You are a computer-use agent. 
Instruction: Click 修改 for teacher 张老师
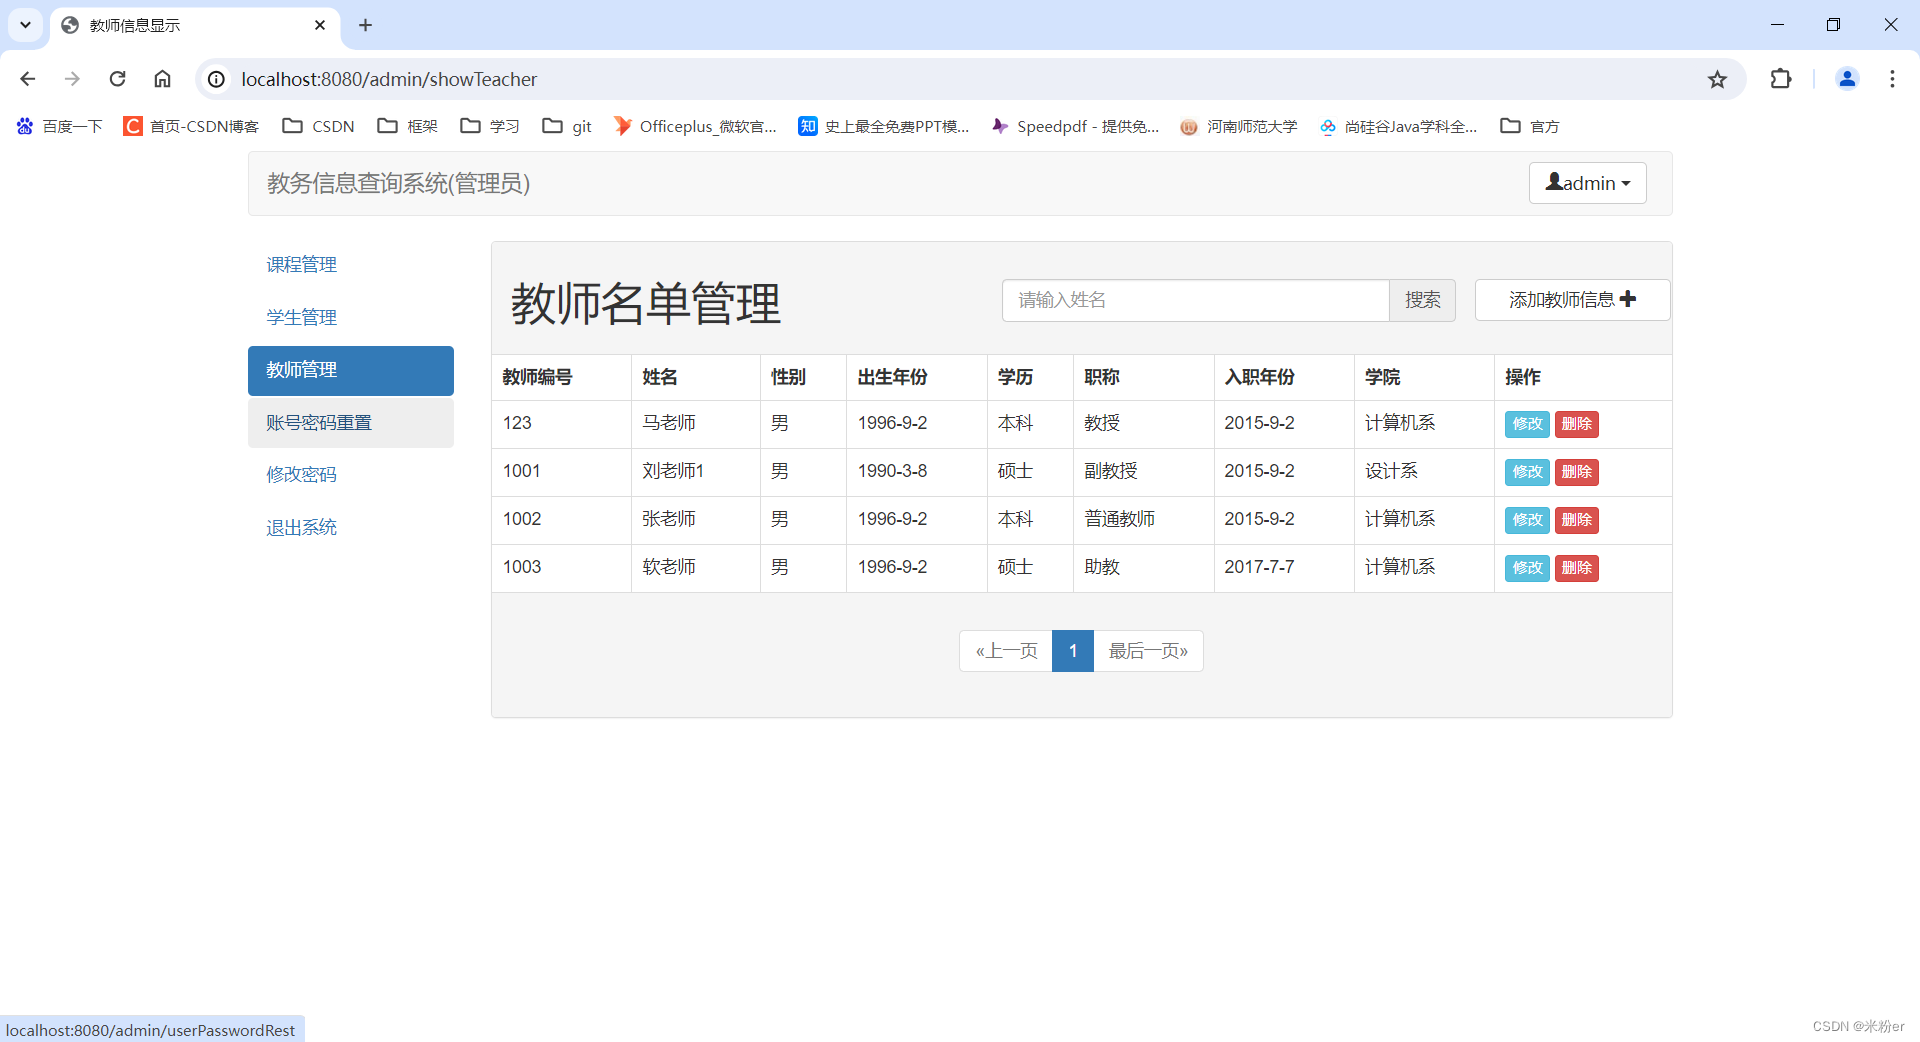pyautogui.click(x=1527, y=520)
